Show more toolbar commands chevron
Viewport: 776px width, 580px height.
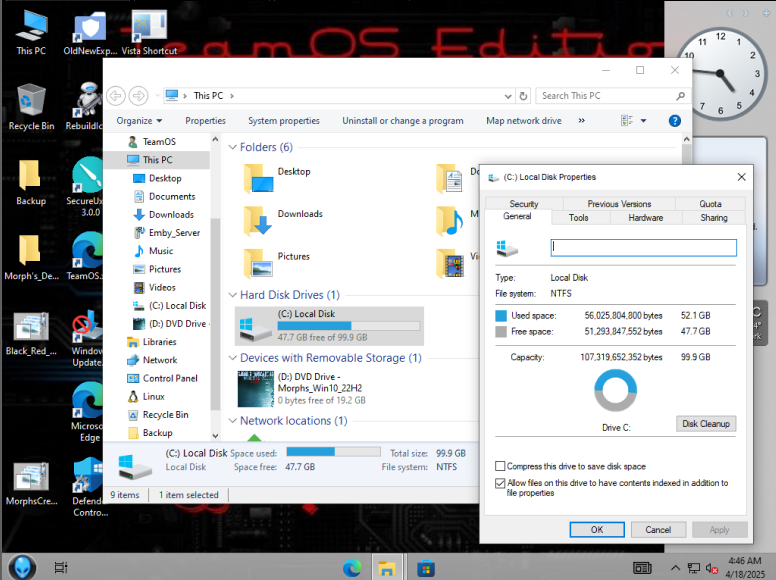click(582, 120)
